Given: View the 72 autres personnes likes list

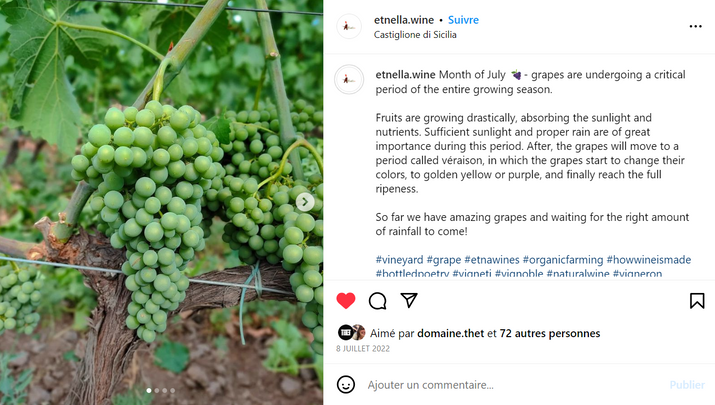Looking at the screenshot, I should tap(550, 333).
